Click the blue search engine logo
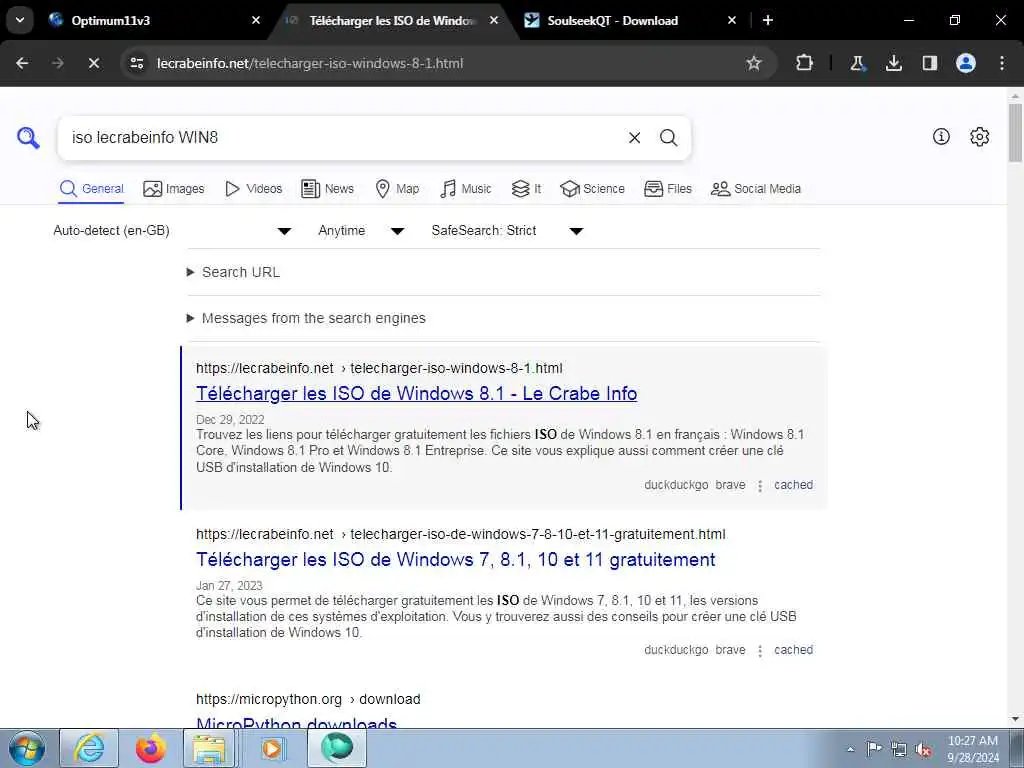 (28, 138)
